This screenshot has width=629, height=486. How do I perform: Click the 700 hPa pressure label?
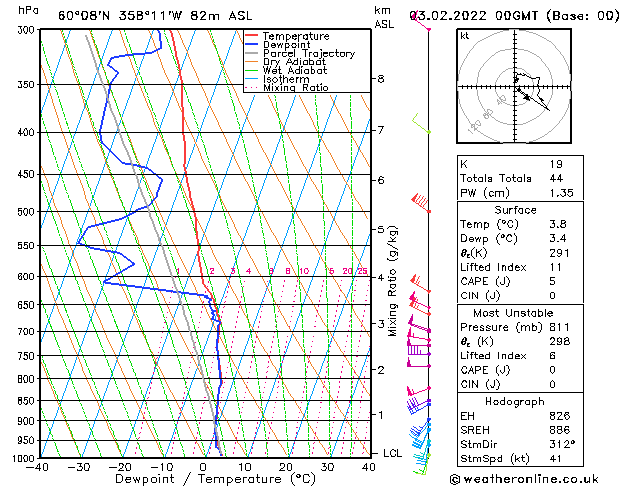point(28,332)
